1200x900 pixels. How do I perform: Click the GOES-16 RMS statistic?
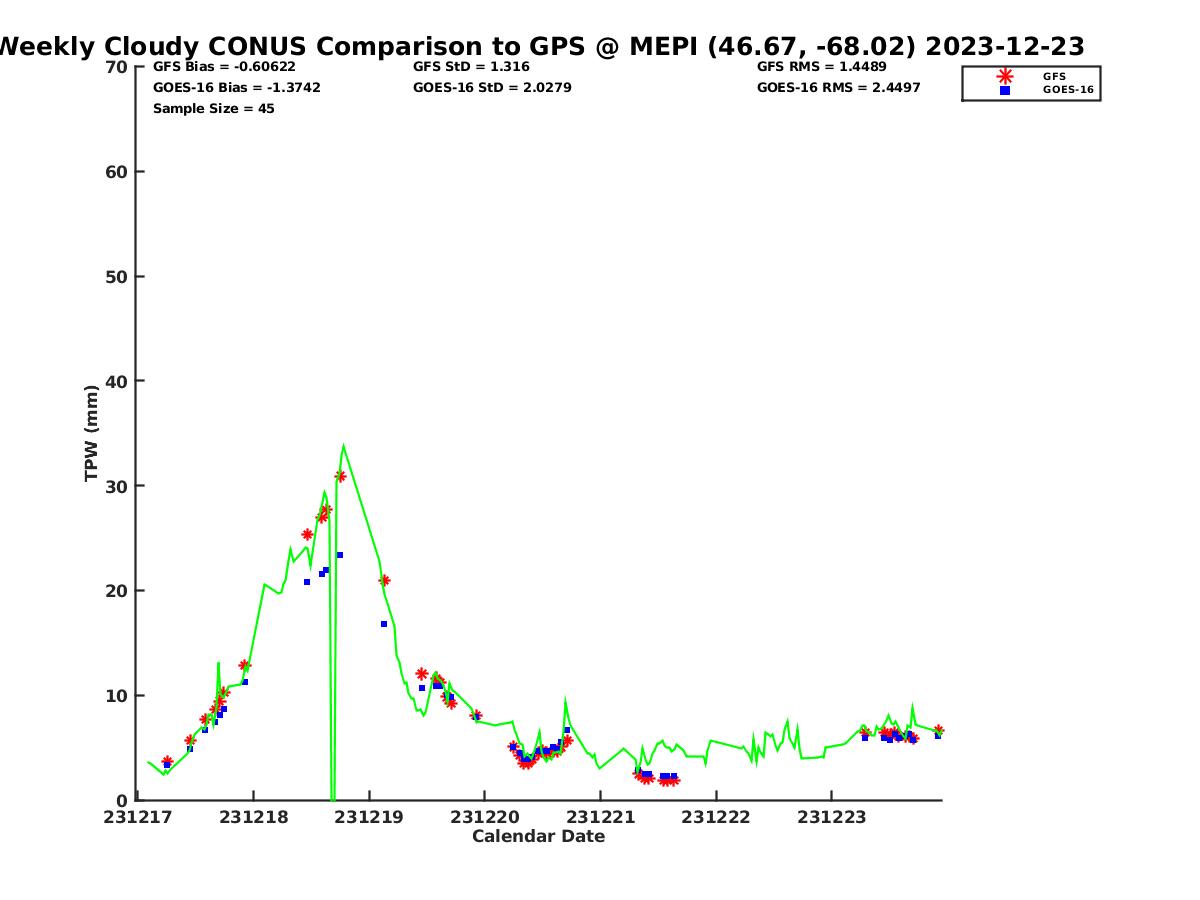pos(838,88)
